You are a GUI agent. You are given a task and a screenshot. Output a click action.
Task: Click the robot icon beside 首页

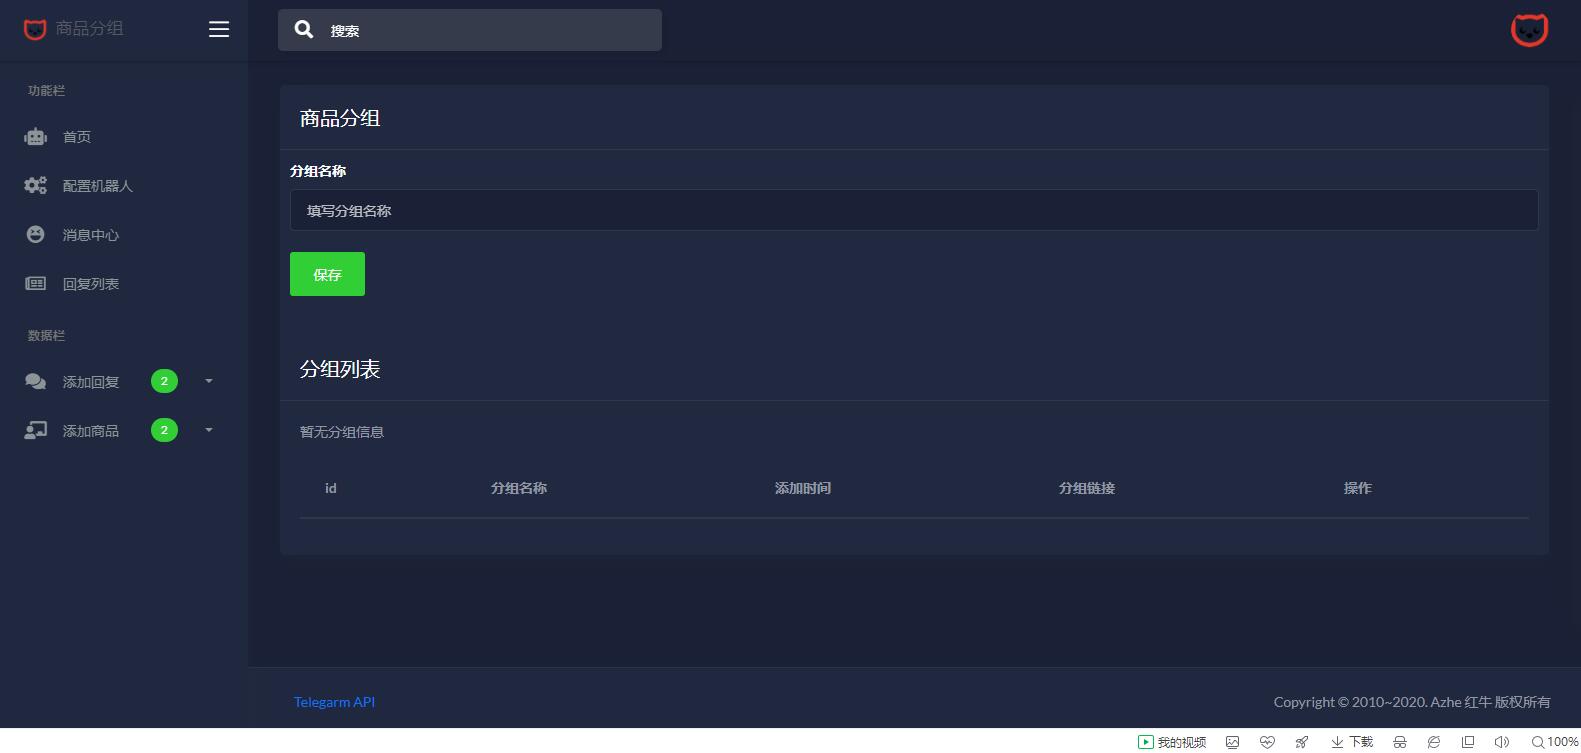click(x=36, y=137)
